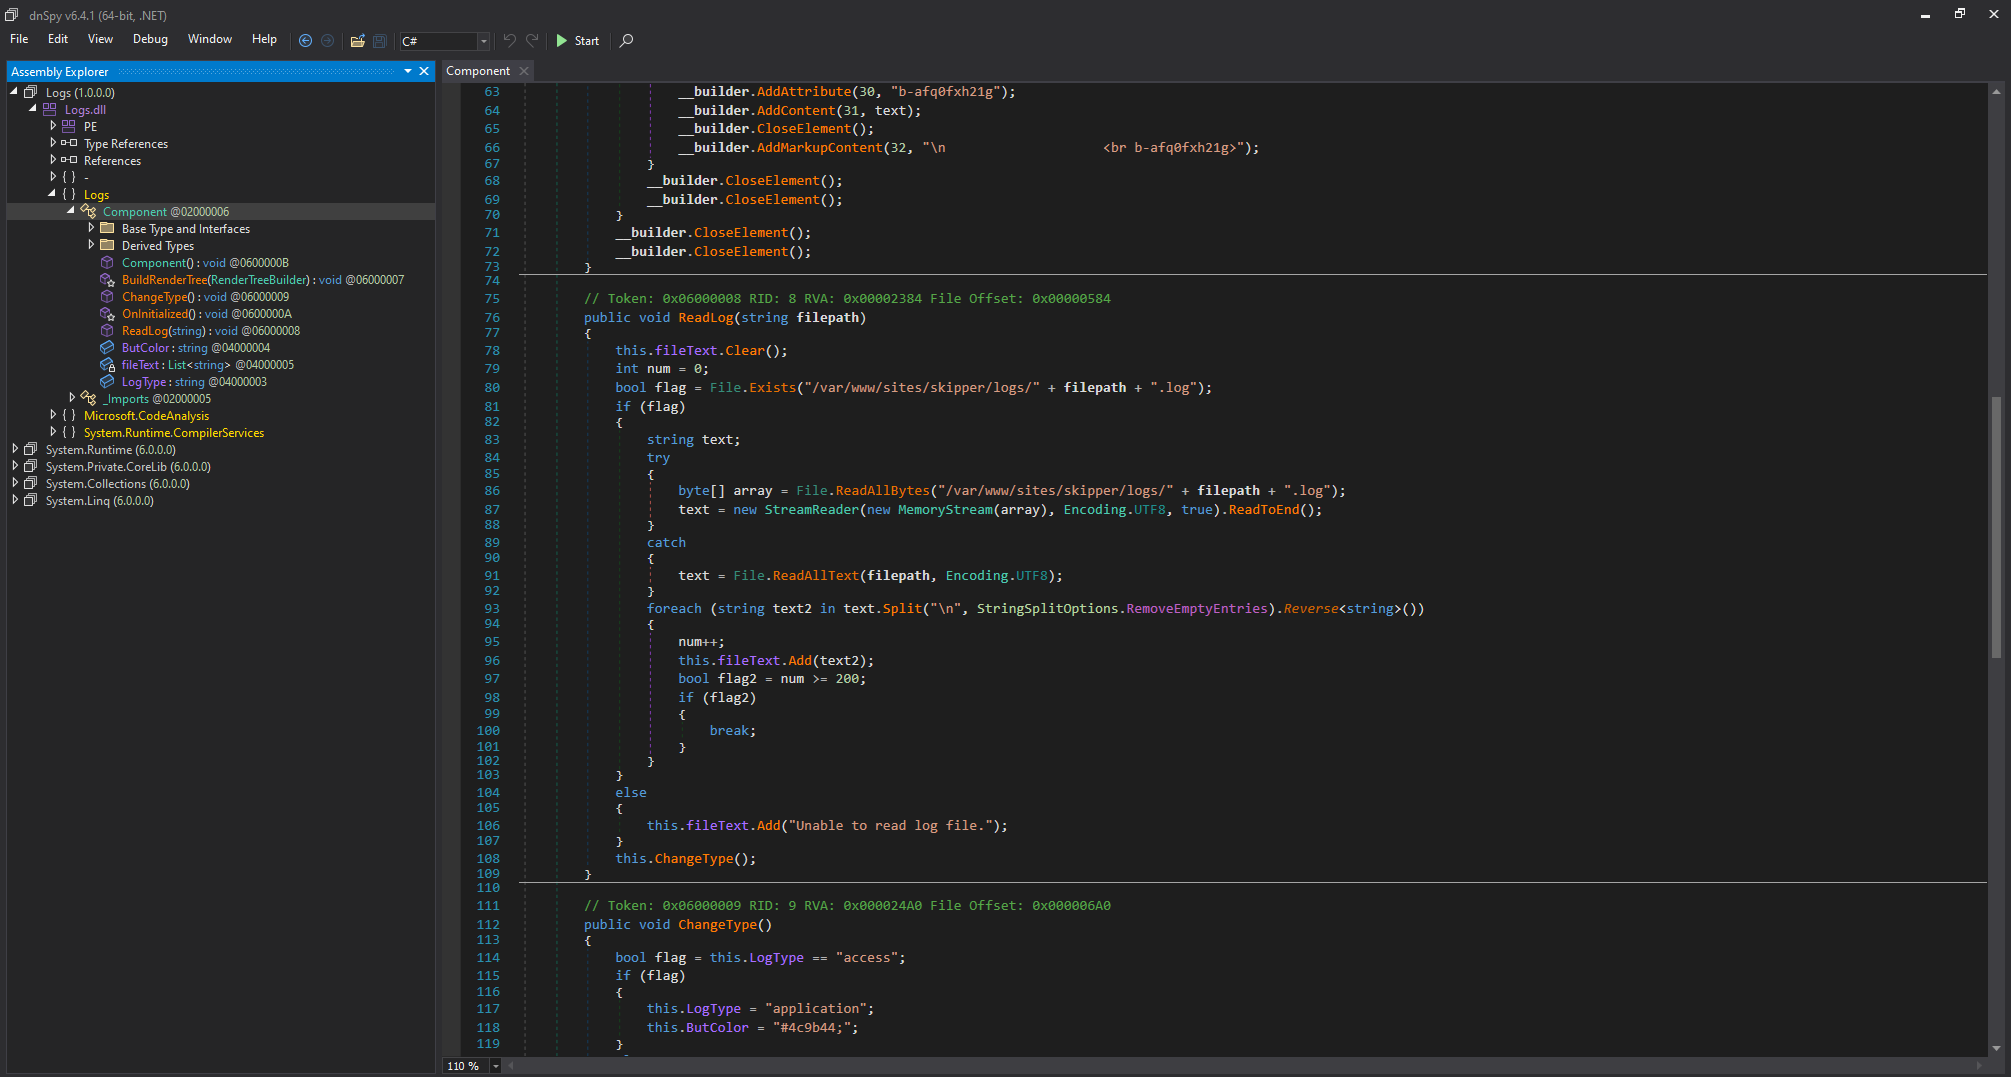Open the Help menu
Viewport: 2011px width, 1077px height.
coord(264,39)
